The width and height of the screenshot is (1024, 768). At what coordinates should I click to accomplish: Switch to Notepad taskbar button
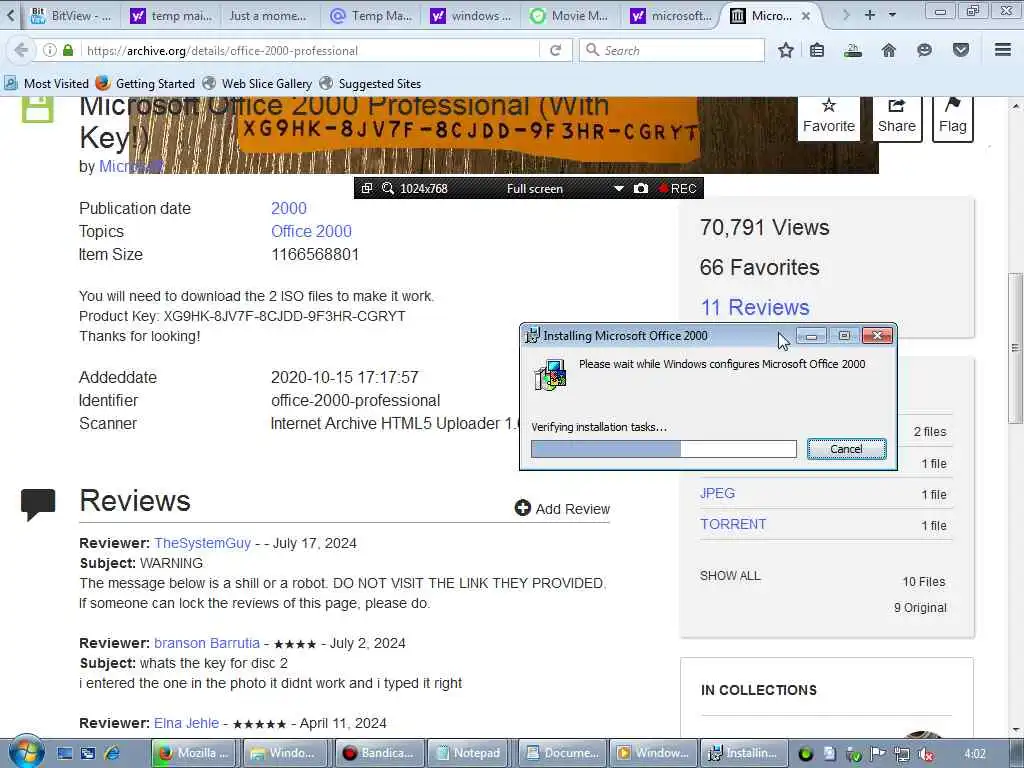pyautogui.click(x=470, y=753)
